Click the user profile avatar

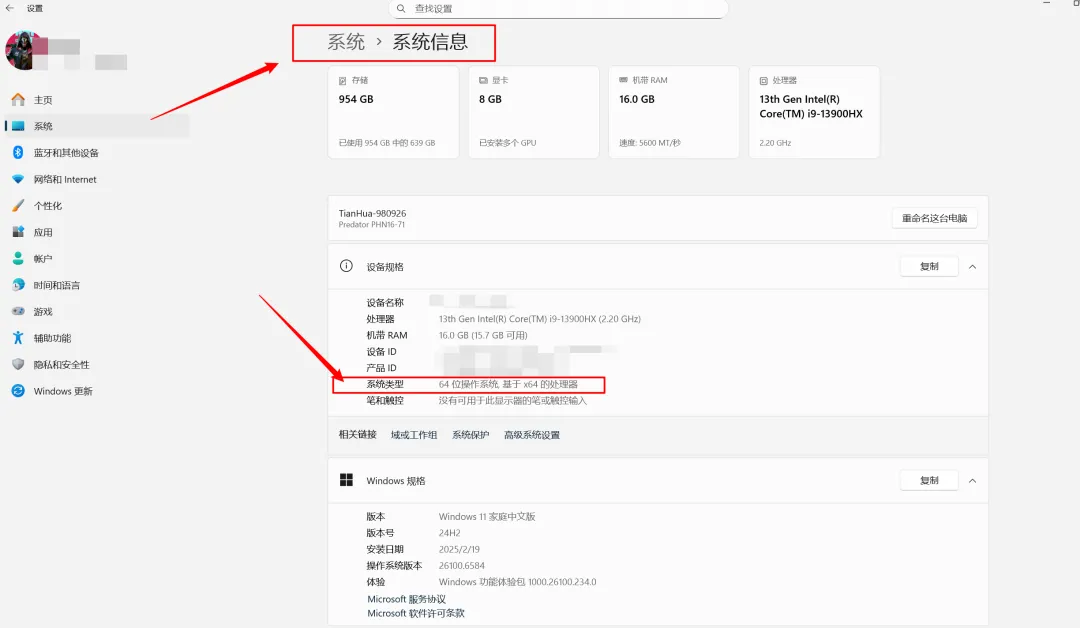[25, 50]
